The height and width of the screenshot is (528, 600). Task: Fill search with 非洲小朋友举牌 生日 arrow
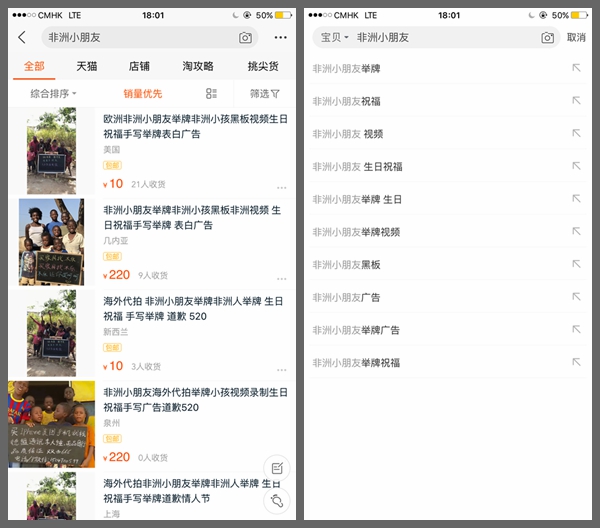click(576, 198)
